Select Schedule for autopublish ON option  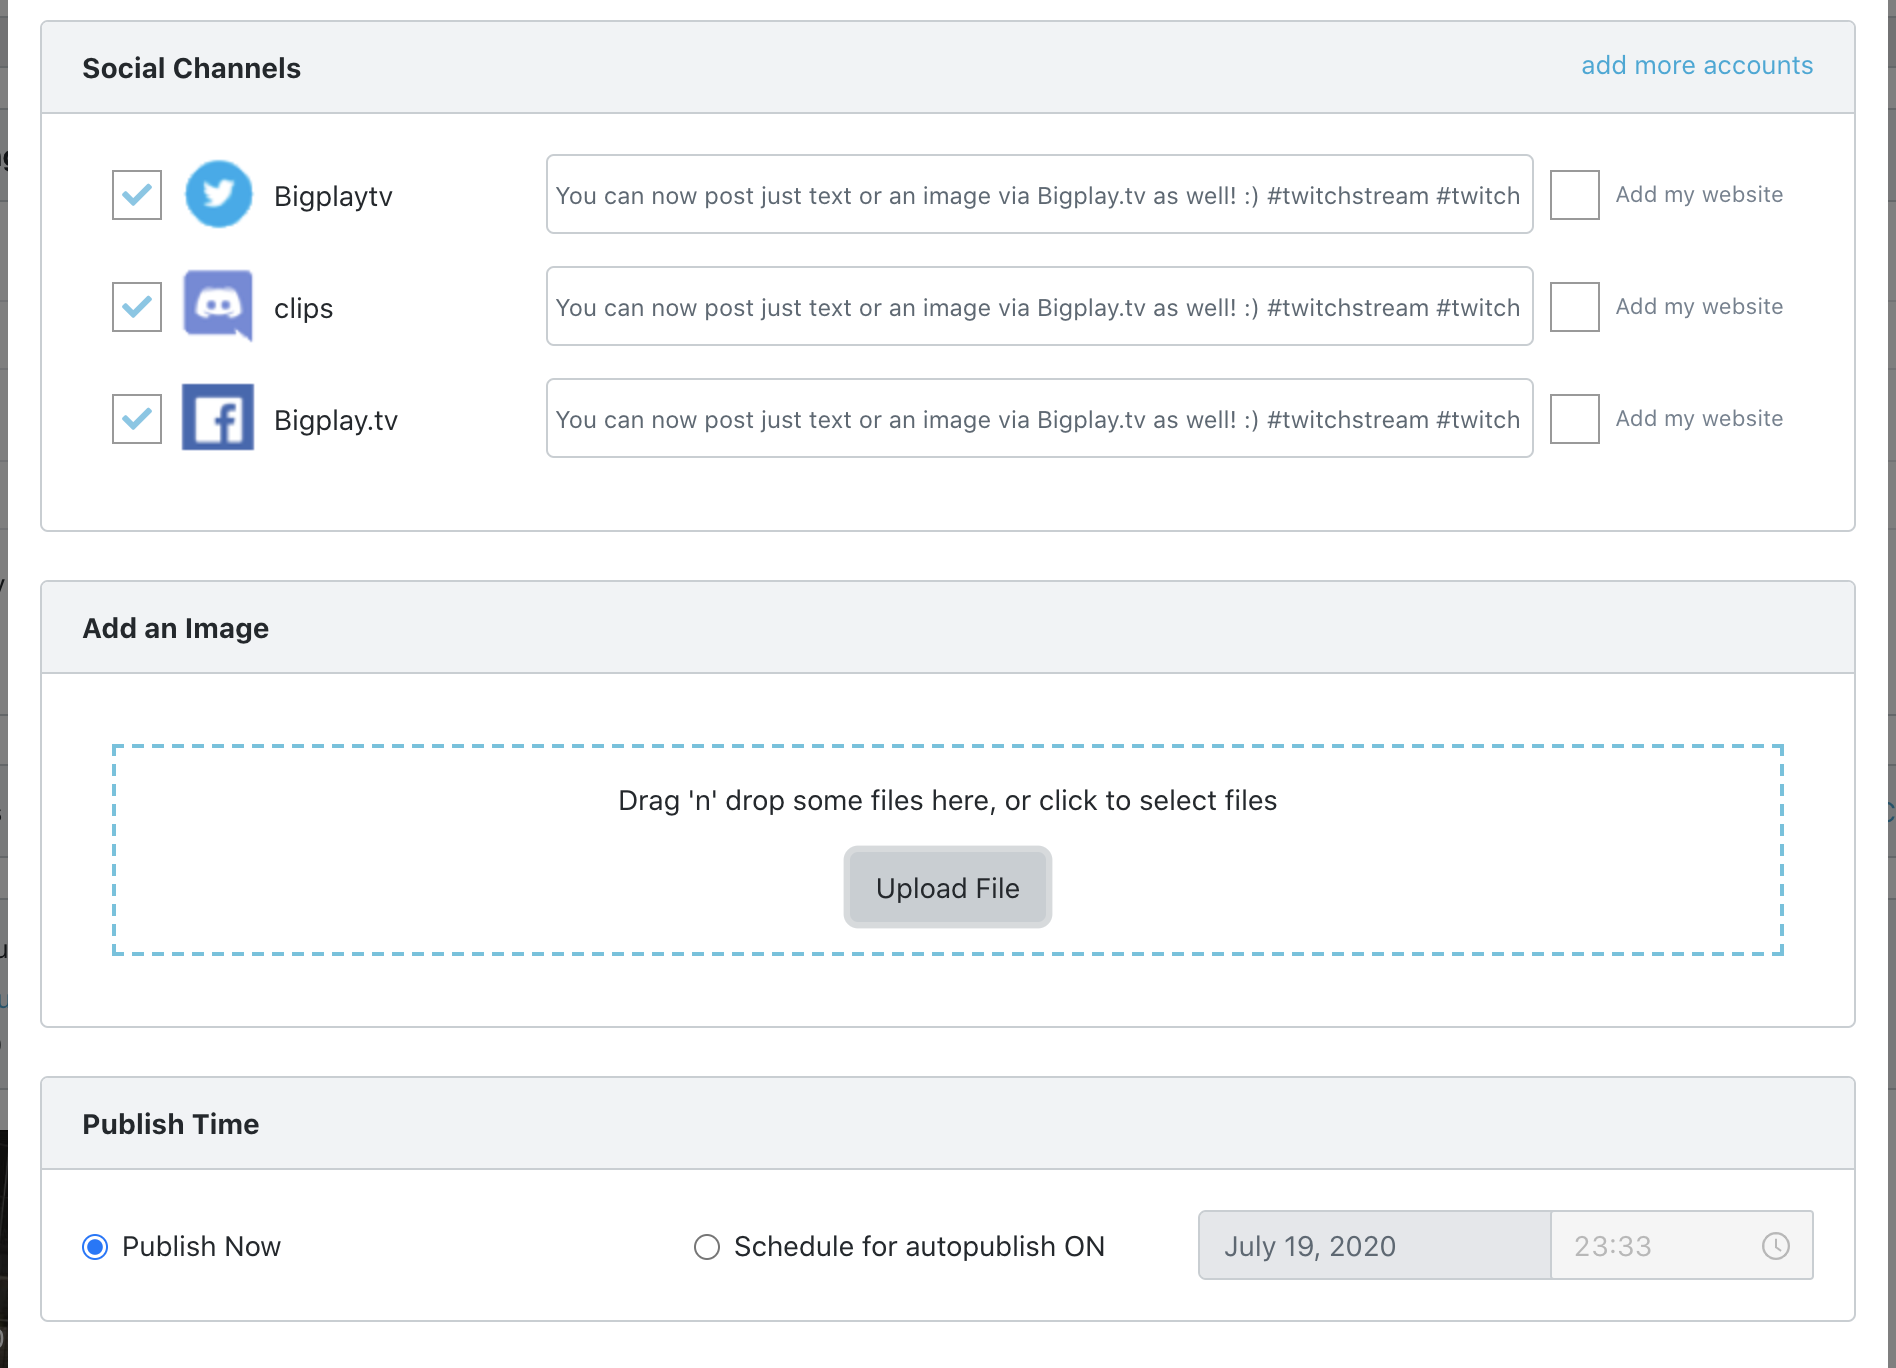point(707,1247)
